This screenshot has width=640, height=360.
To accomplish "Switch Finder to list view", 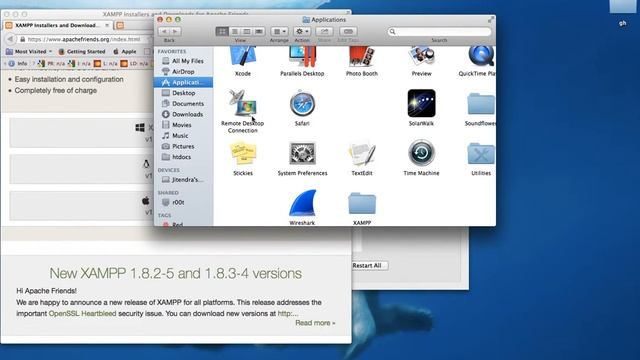I will point(235,31).
